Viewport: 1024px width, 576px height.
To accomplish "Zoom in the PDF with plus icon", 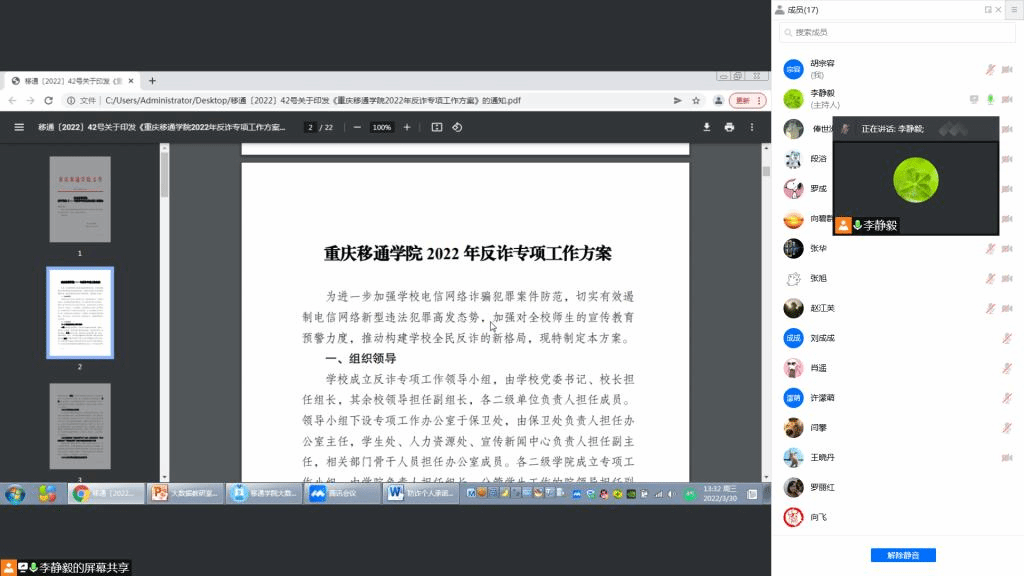I will click(x=407, y=127).
